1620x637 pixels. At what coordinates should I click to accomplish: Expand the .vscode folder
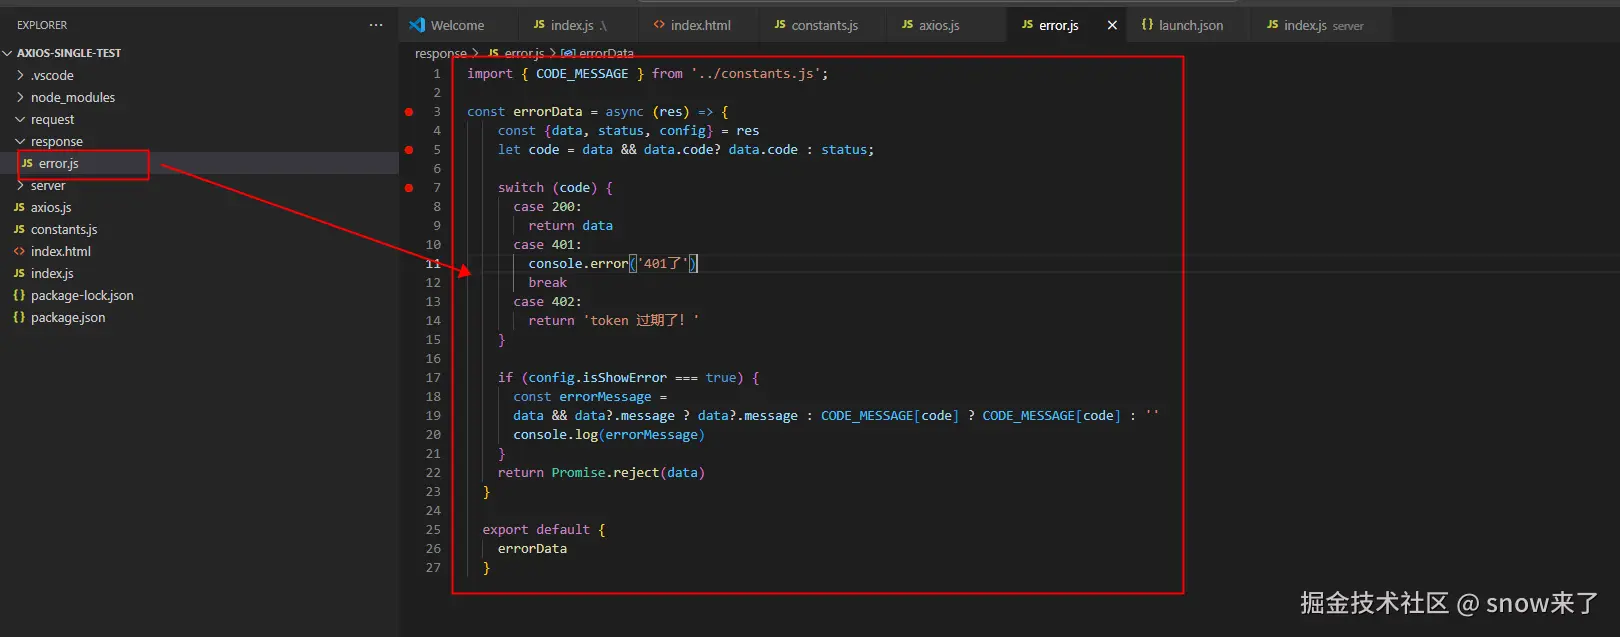click(x=52, y=75)
